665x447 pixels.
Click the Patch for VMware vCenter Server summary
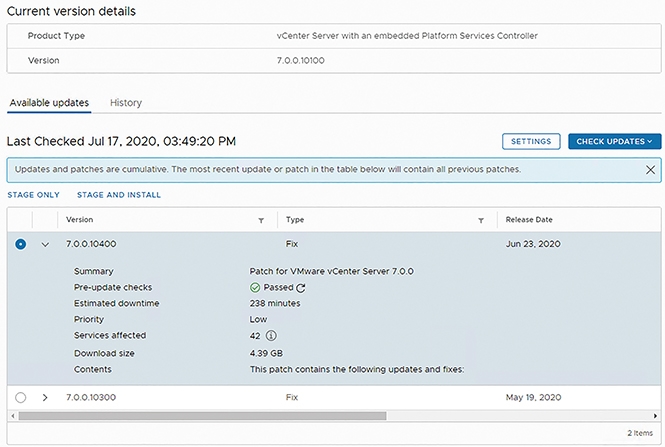pyautogui.click(x=332, y=271)
